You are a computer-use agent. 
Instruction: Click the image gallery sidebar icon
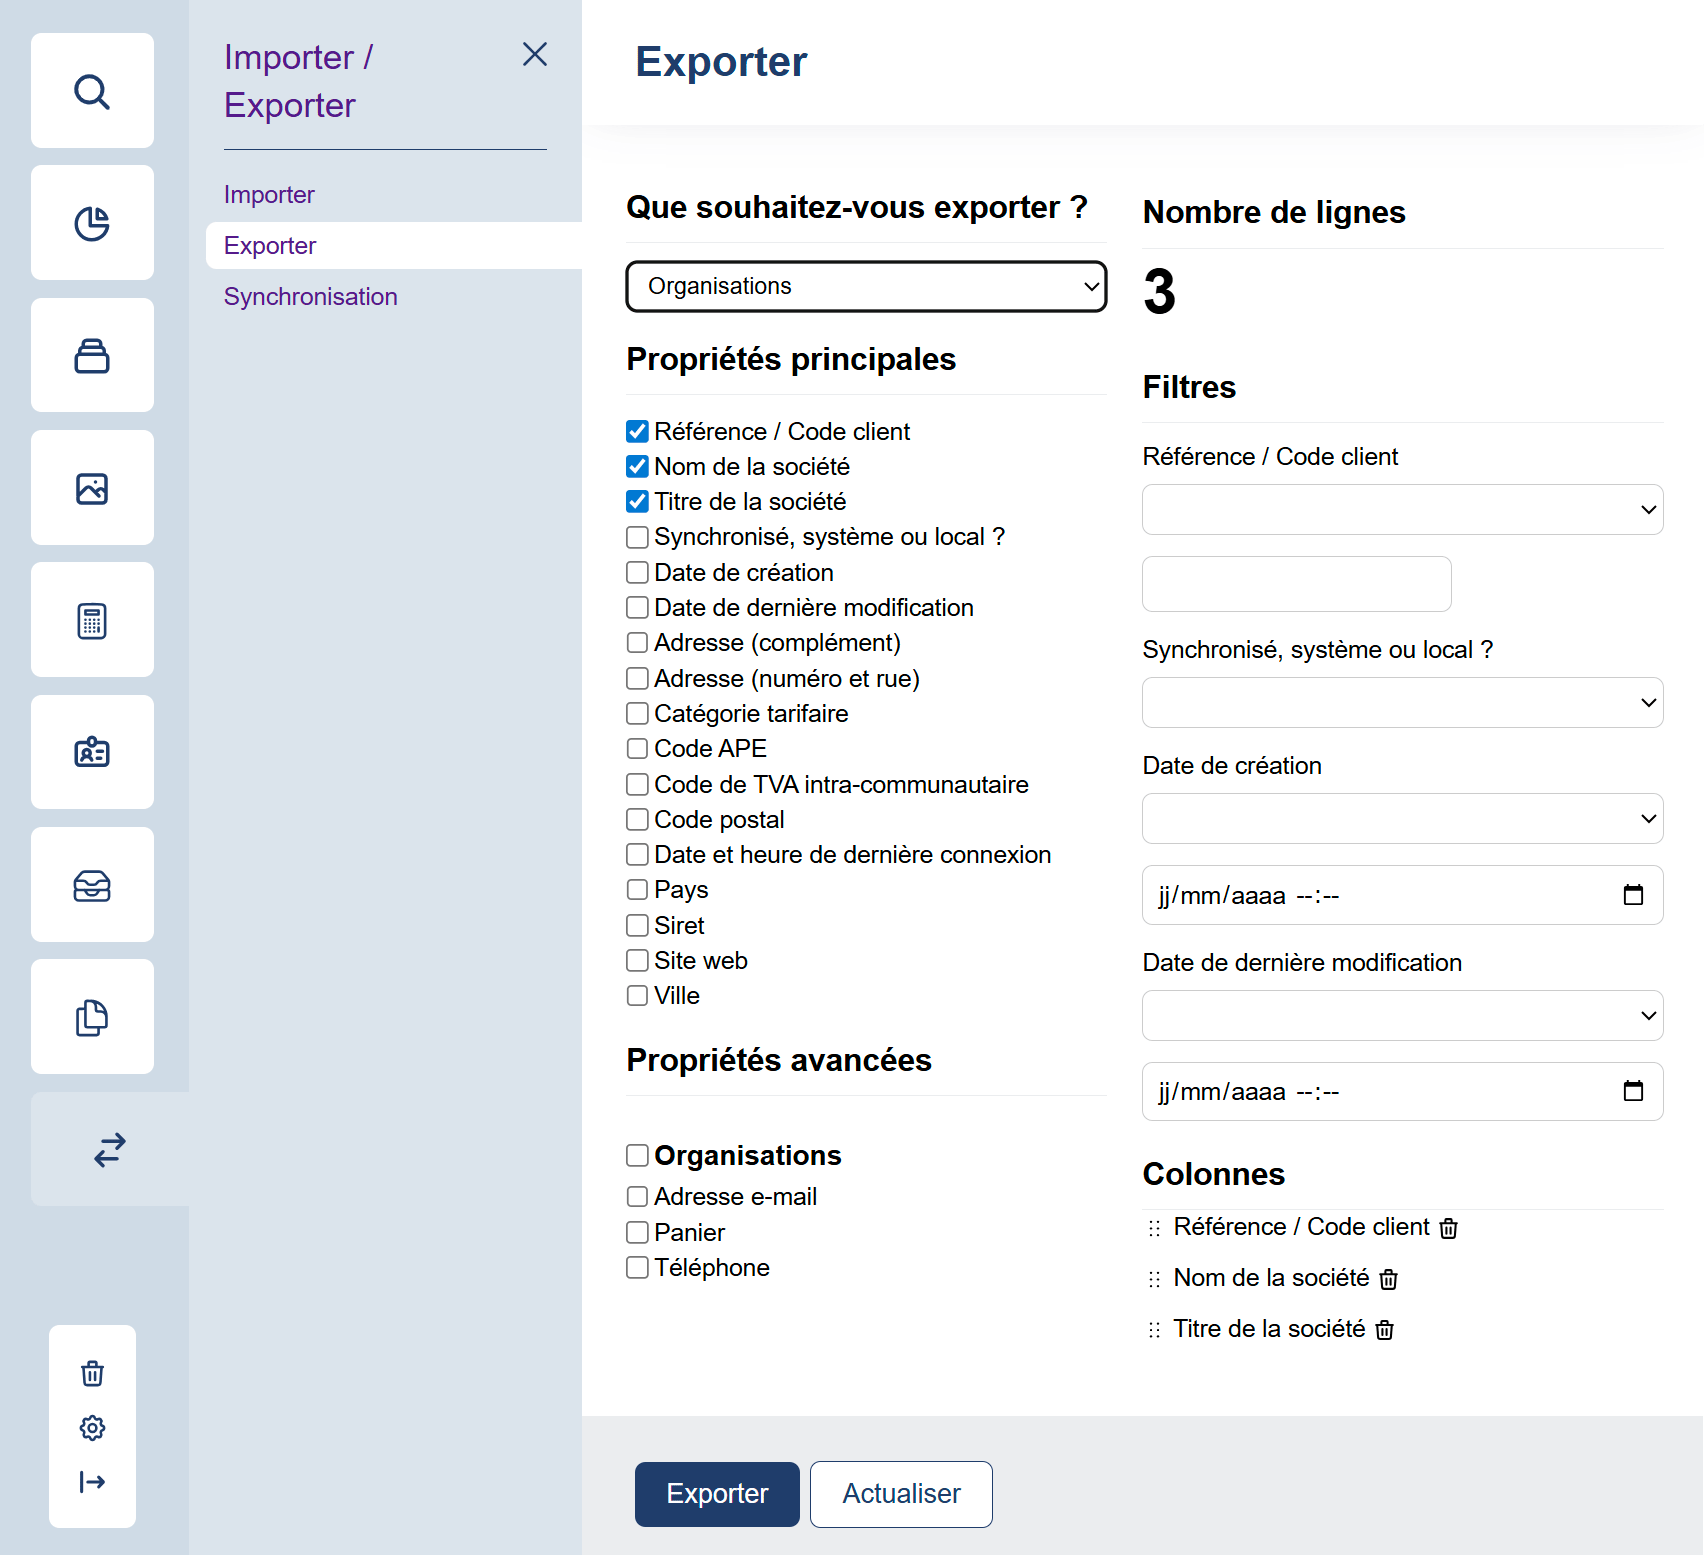click(x=92, y=488)
